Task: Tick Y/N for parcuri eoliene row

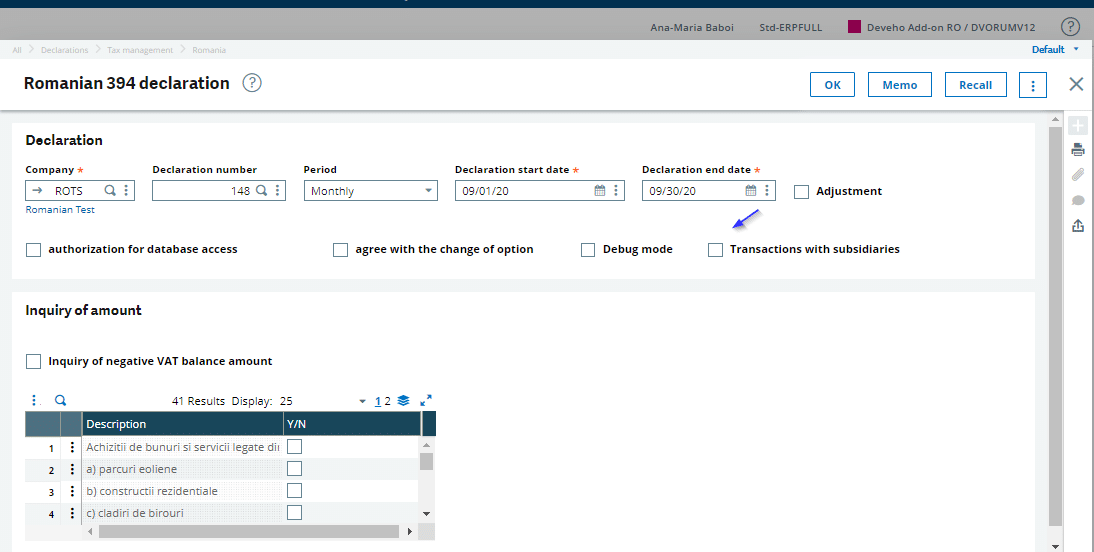Action: pyautogui.click(x=294, y=468)
